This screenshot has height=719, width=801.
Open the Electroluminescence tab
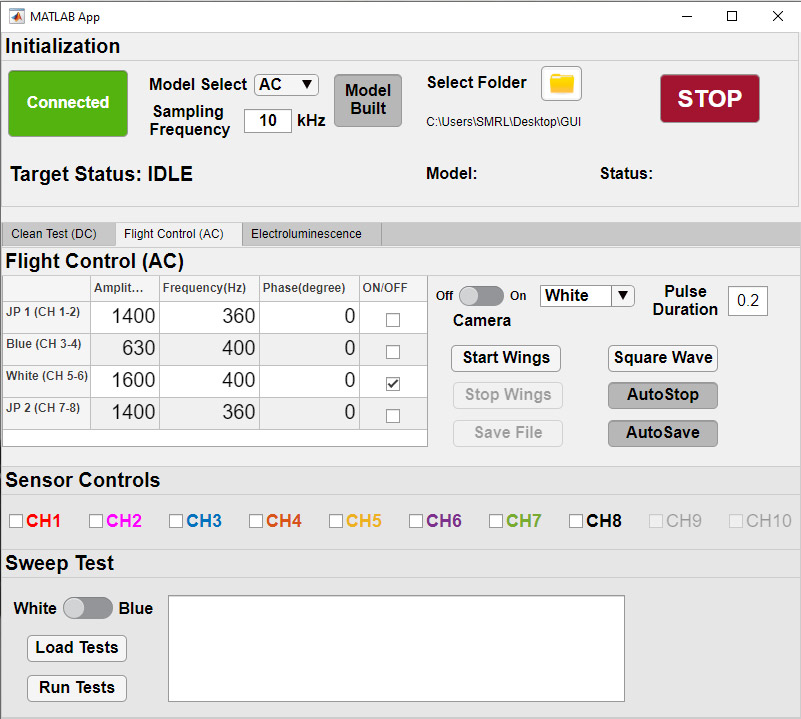(x=311, y=233)
